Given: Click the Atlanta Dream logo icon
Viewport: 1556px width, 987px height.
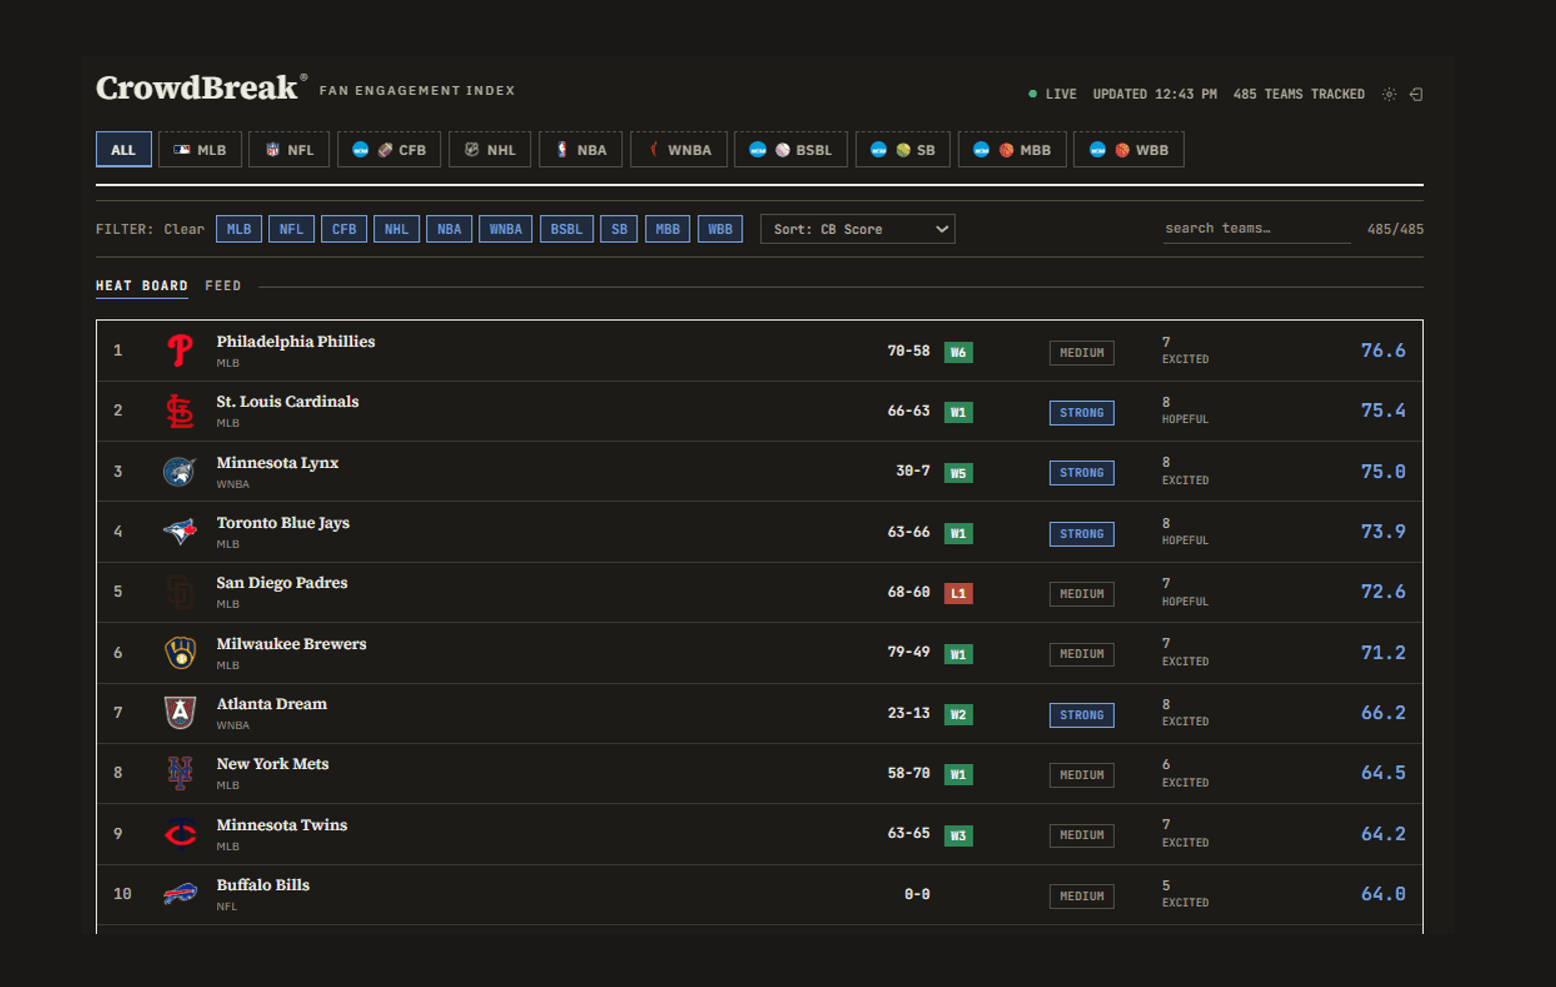Looking at the screenshot, I should (x=180, y=712).
